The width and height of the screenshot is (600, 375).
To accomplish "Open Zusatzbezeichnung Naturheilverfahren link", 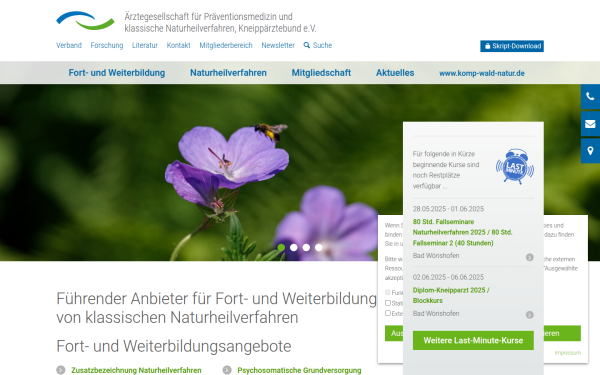I will tap(136, 370).
